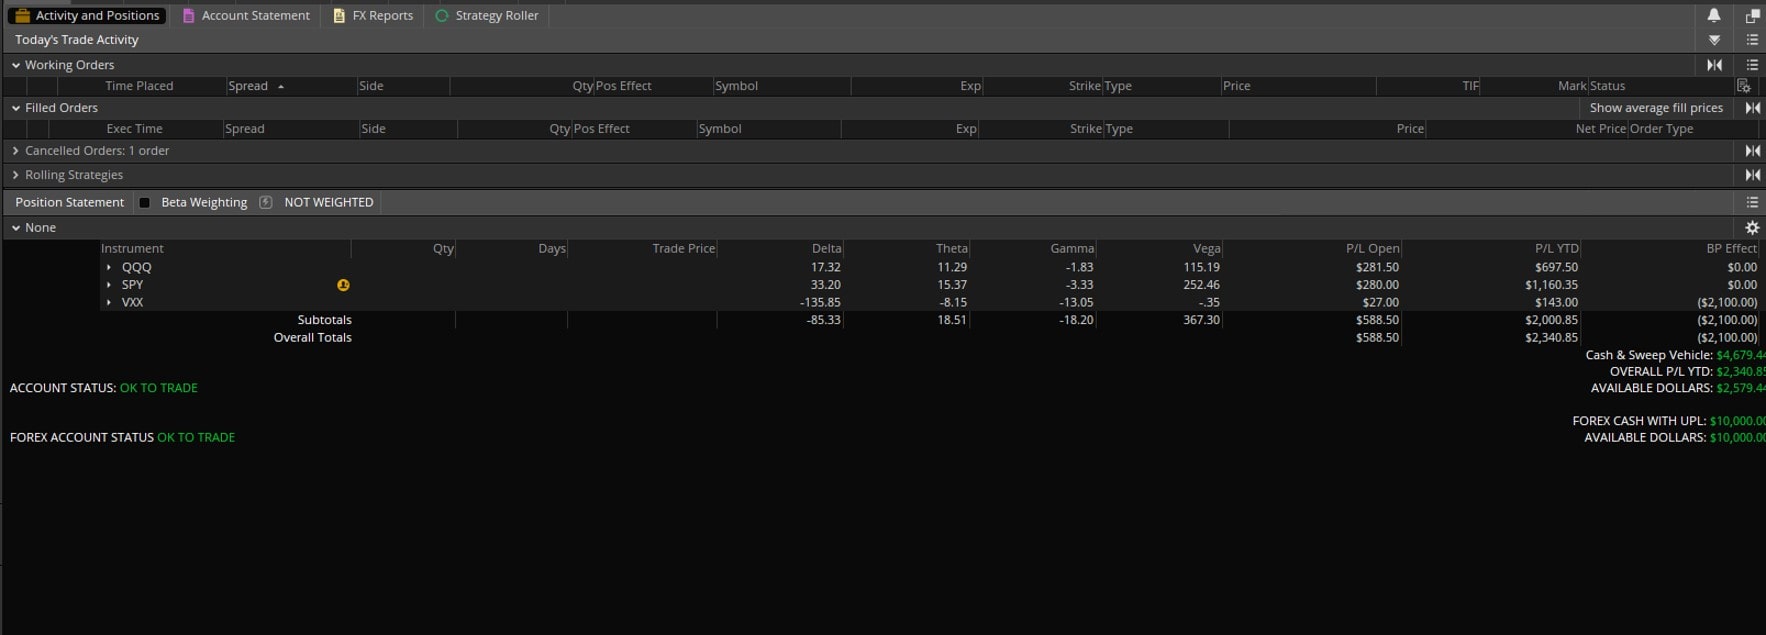The height and width of the screenshot is (635, 1766).
Task: Open Working Orders column settings gear icon
Action: pos(1743,86)
